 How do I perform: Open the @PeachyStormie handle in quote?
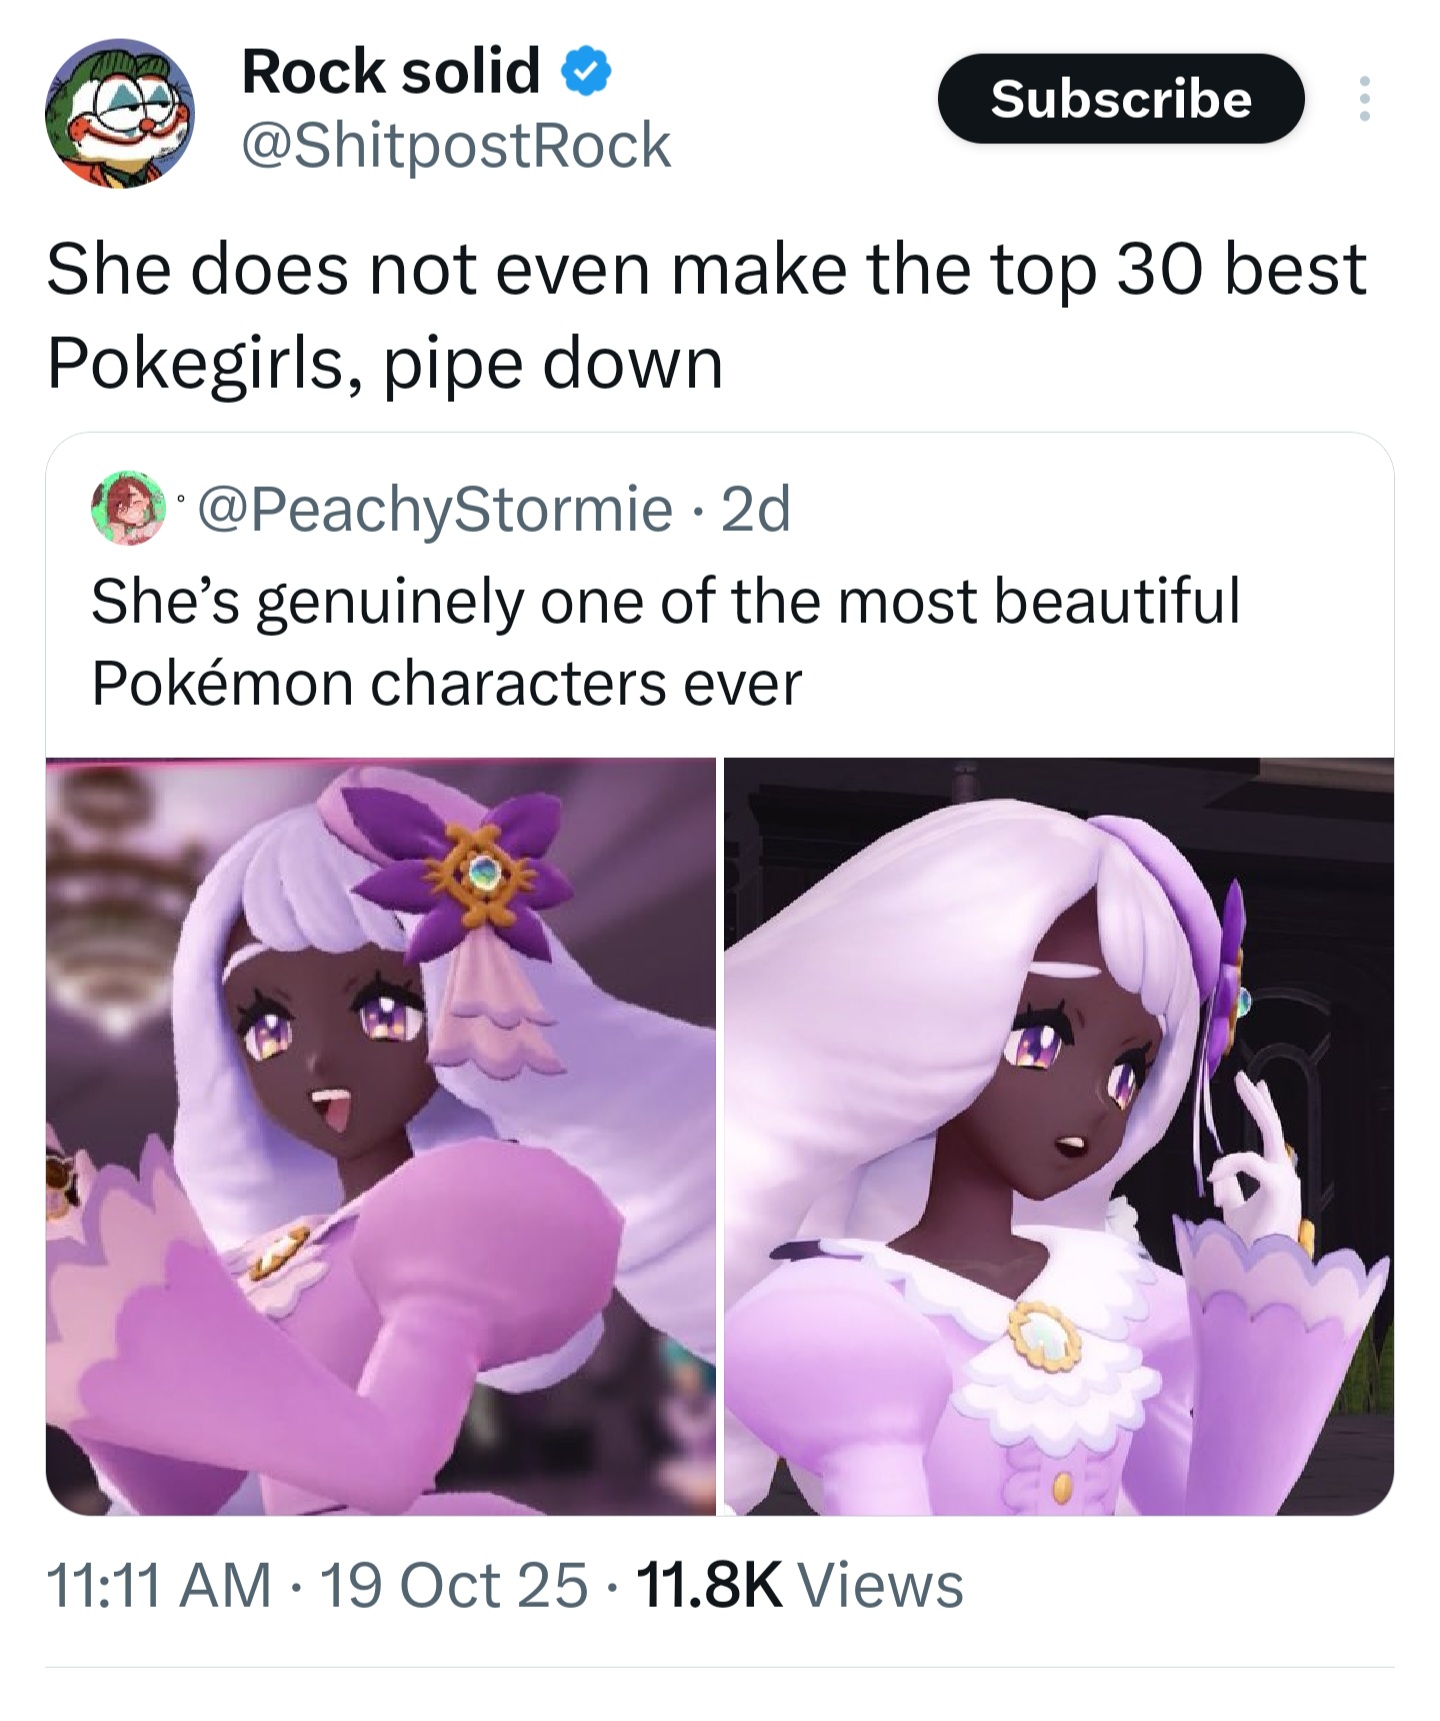click(x=436, y=508)
